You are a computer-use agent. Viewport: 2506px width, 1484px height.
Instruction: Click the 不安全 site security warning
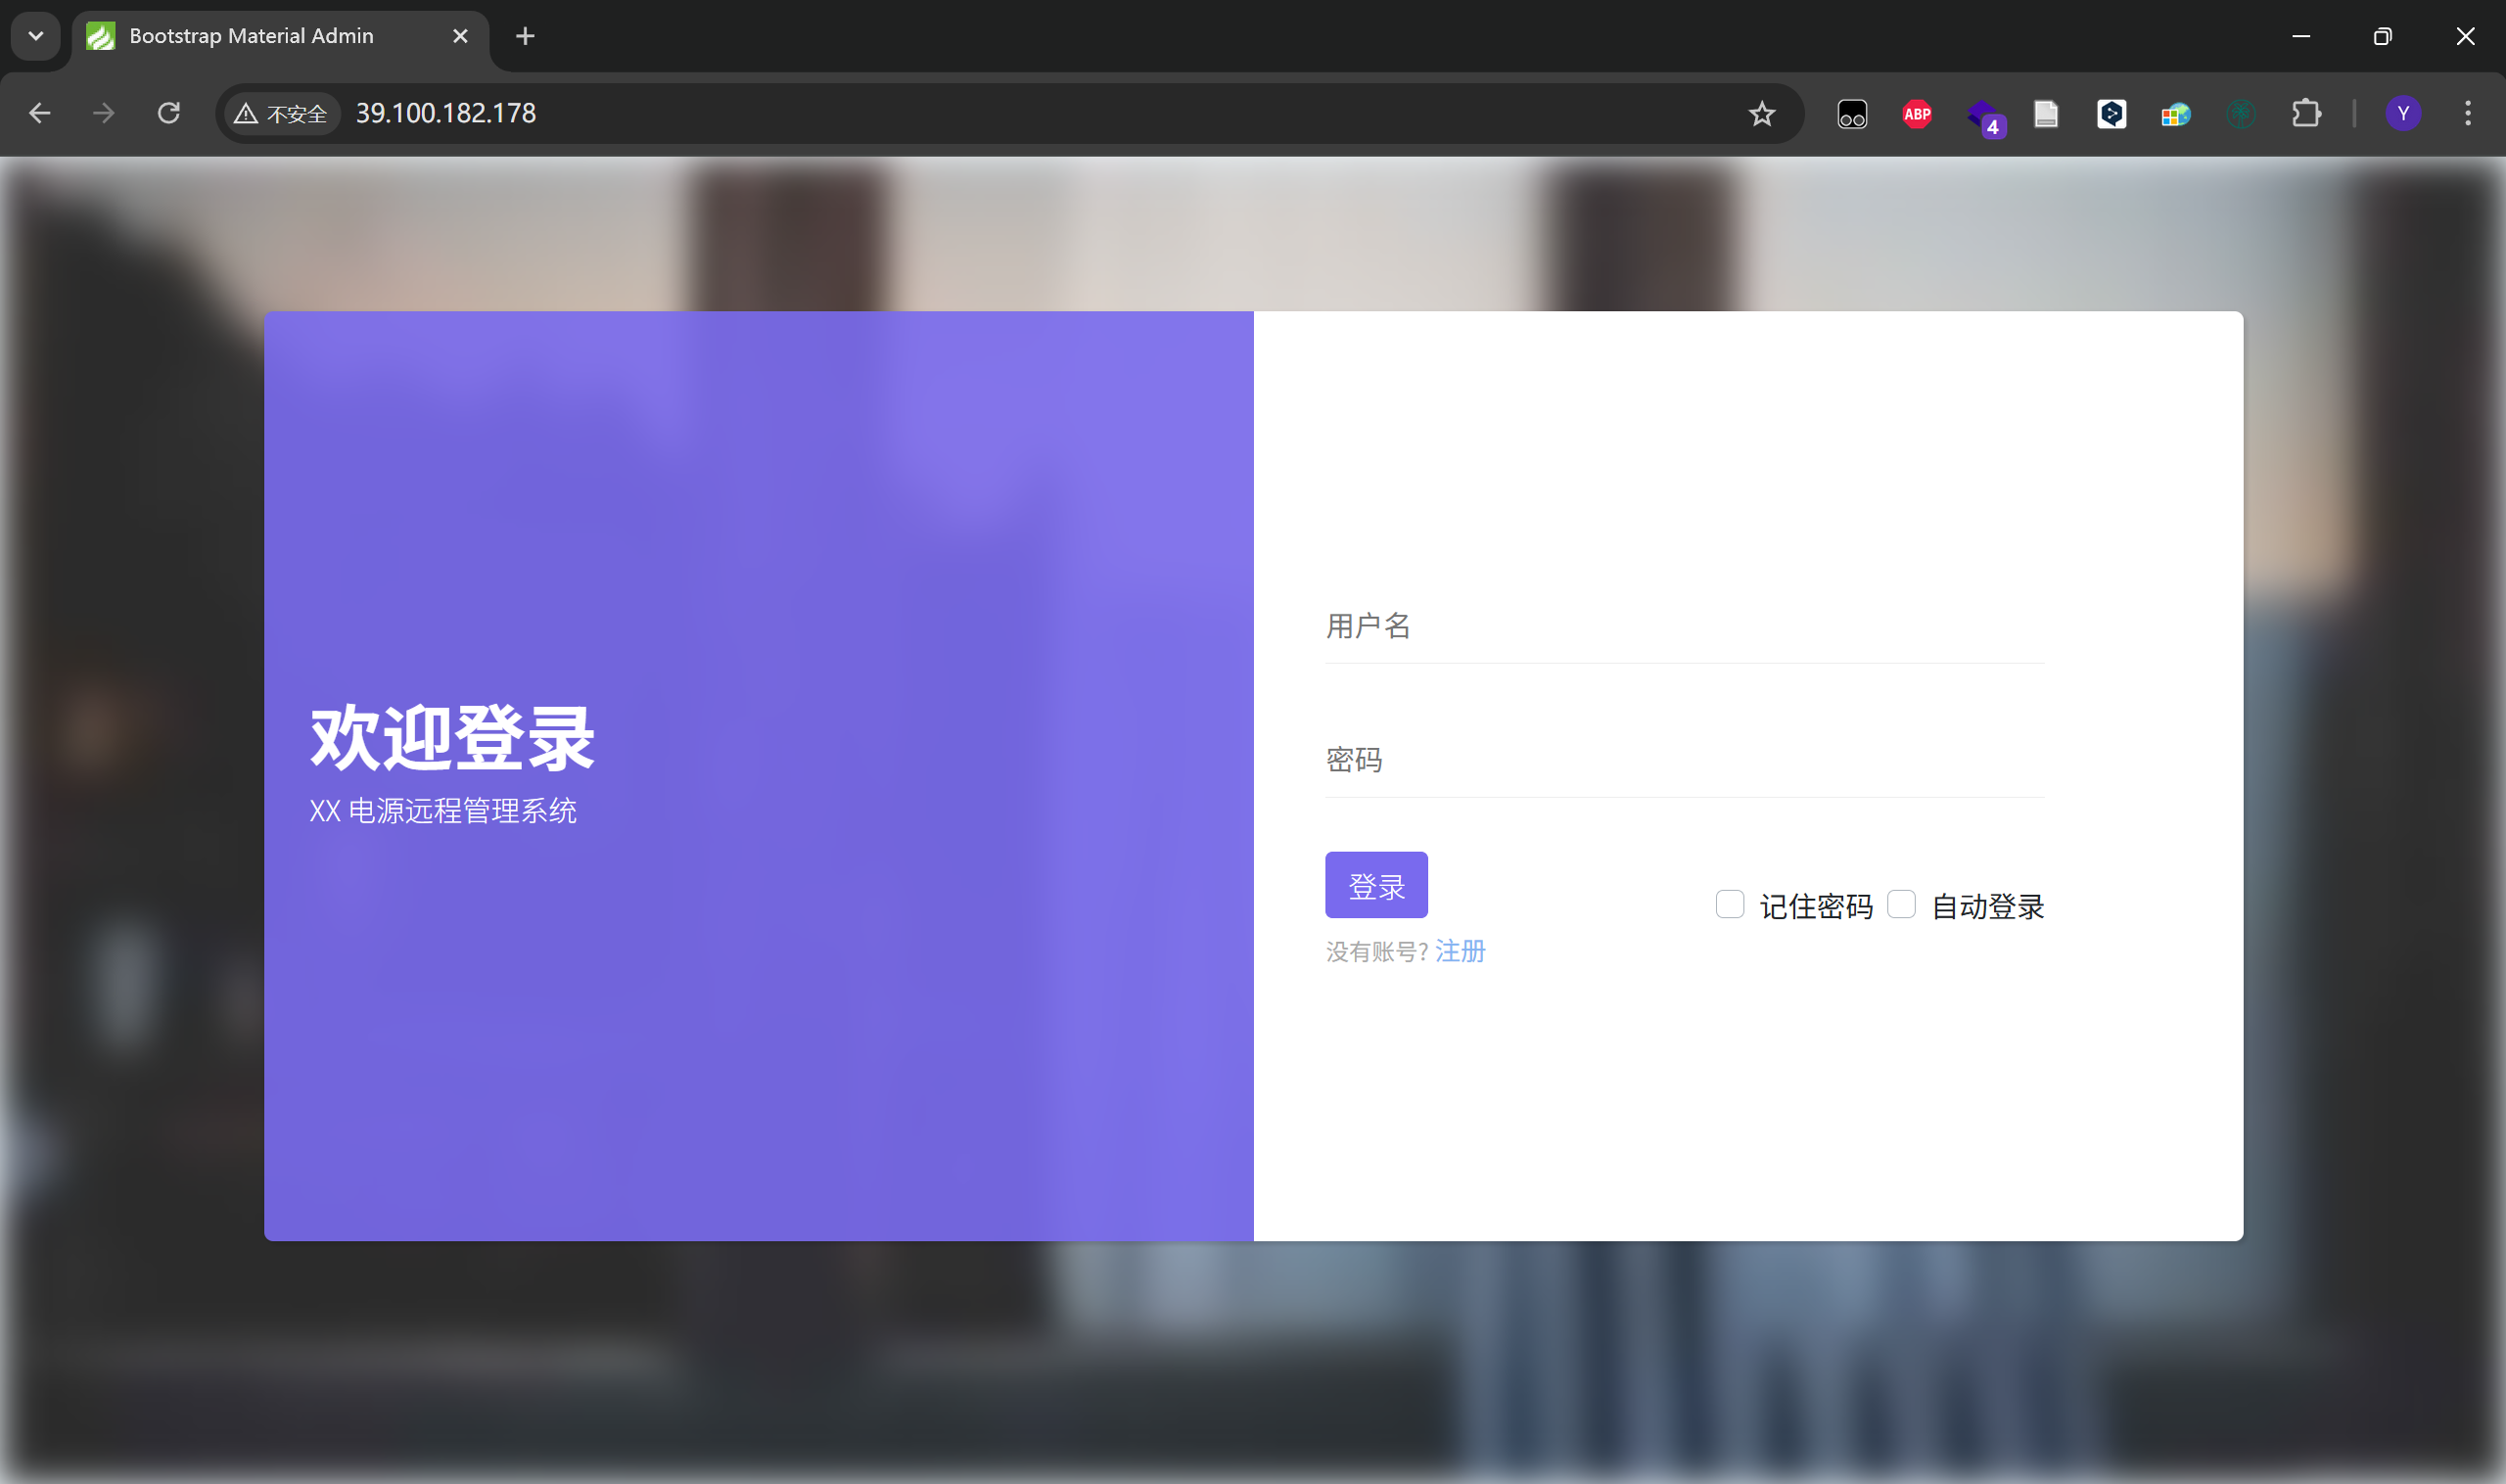coord(281,114)
